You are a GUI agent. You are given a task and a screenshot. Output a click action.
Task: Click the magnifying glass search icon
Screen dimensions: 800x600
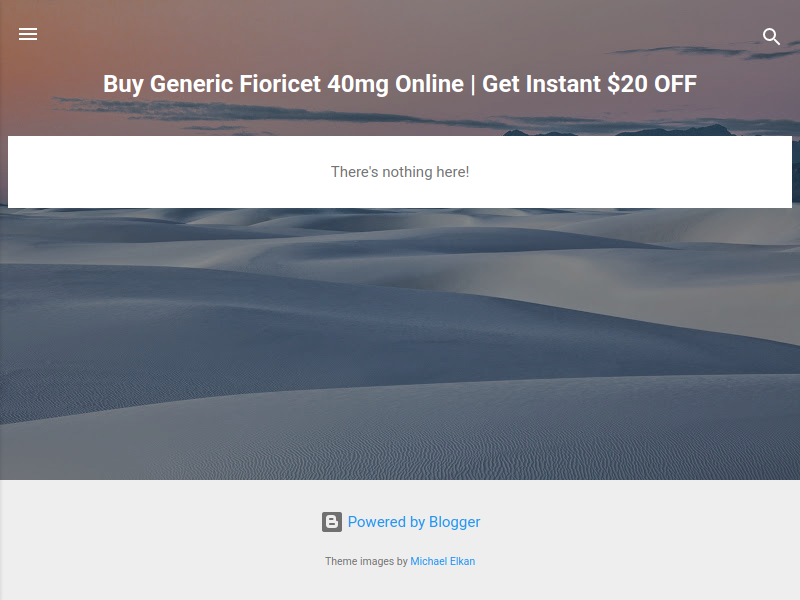(x=771, y=36)
